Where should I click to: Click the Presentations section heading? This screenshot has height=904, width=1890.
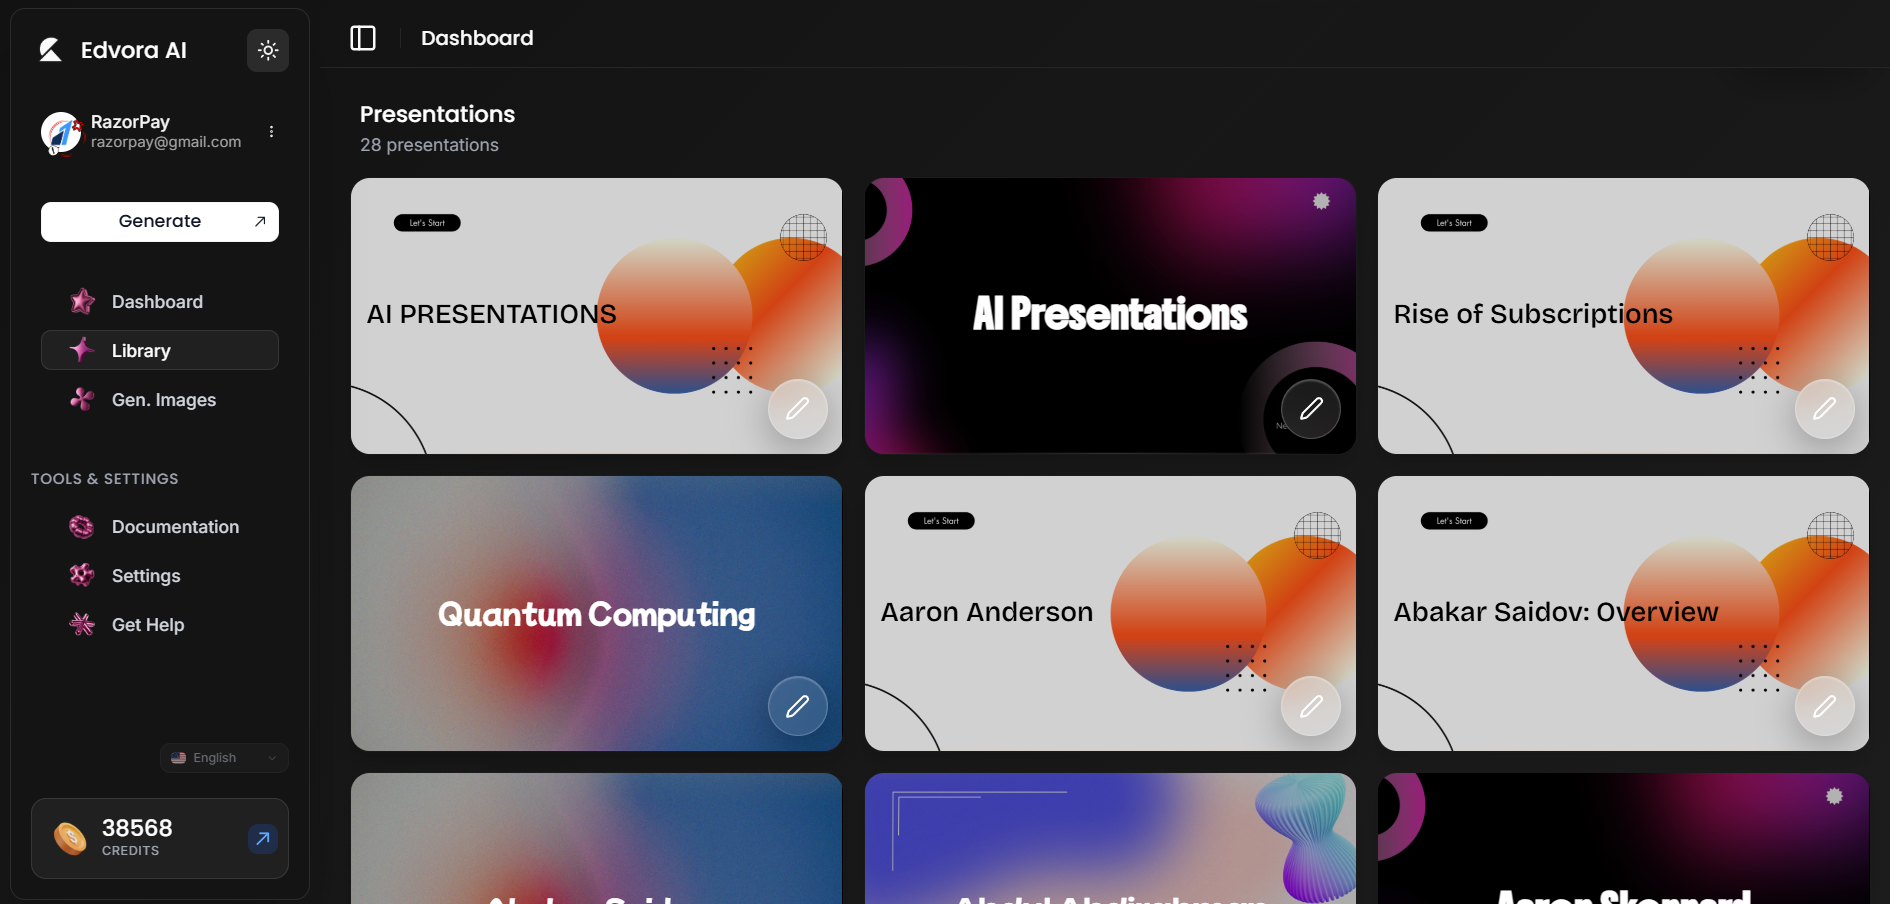(x=437, y=114)
